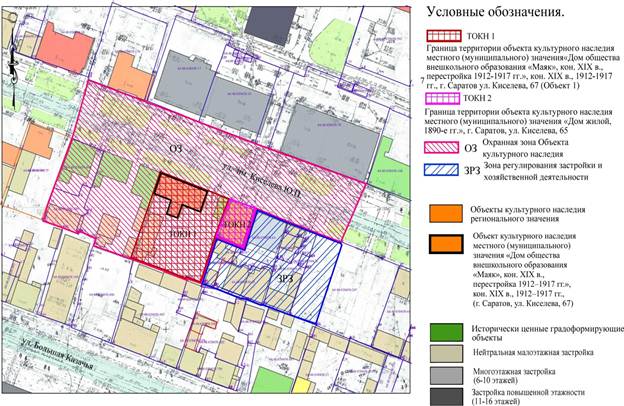Image resolution: width=624 pixels, height=406 pixels.
Task: Click the beige low-rise buildings swatch
Action: tap(446, 354)
